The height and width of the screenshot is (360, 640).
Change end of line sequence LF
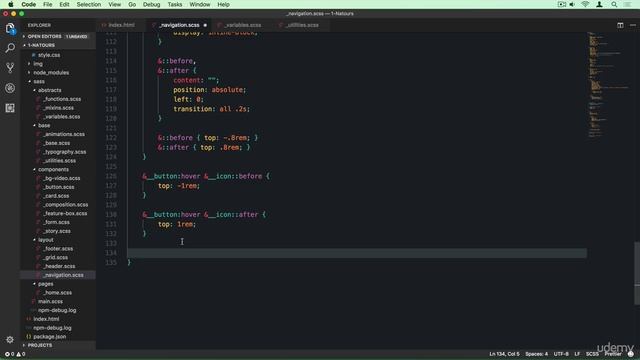[577, 354]
